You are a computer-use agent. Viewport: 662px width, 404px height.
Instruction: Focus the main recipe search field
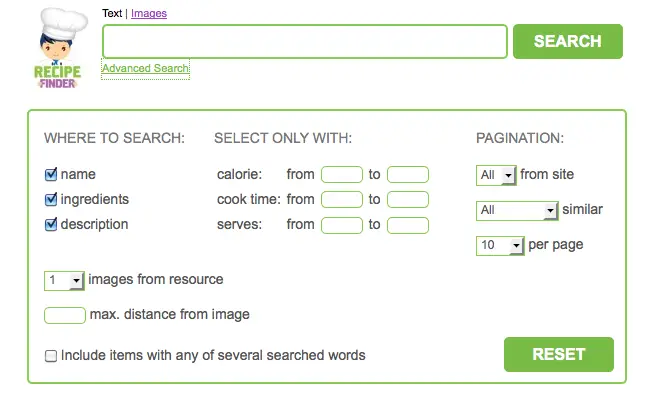coord(305,42)
